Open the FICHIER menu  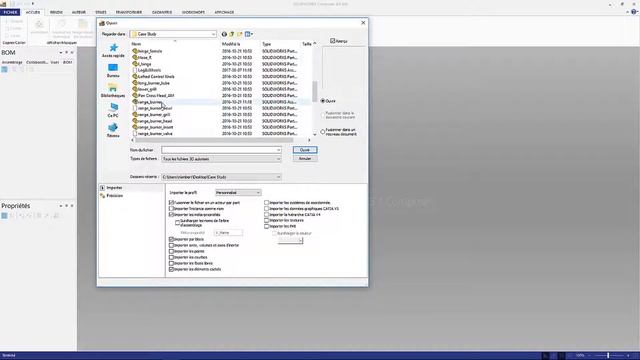[x=10, y=12]
